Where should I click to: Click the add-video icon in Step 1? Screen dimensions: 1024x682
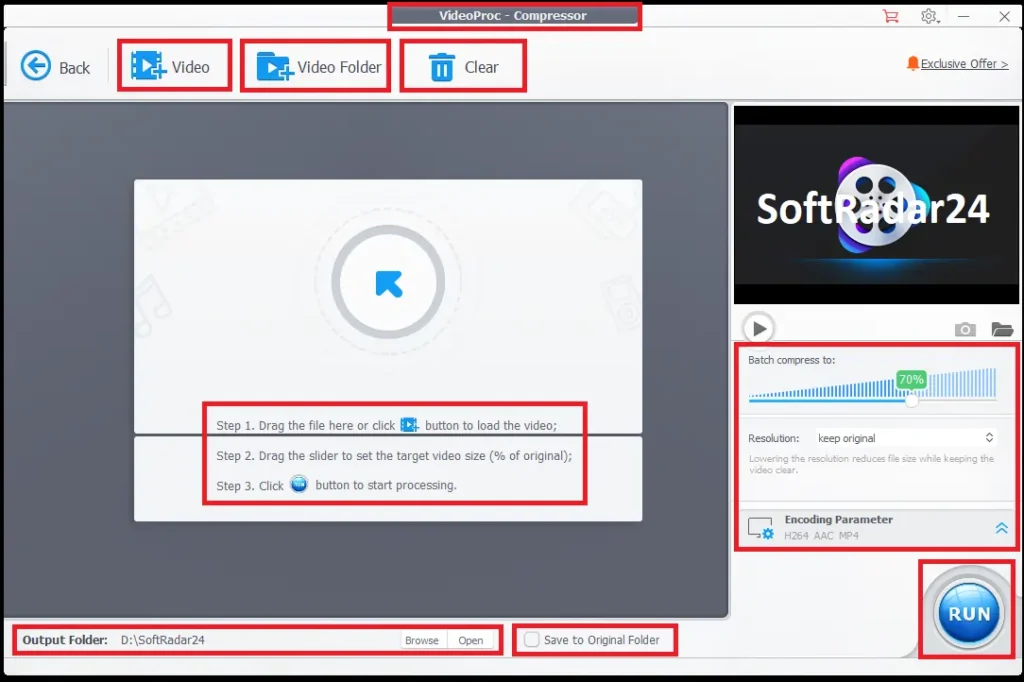[409, 425]
